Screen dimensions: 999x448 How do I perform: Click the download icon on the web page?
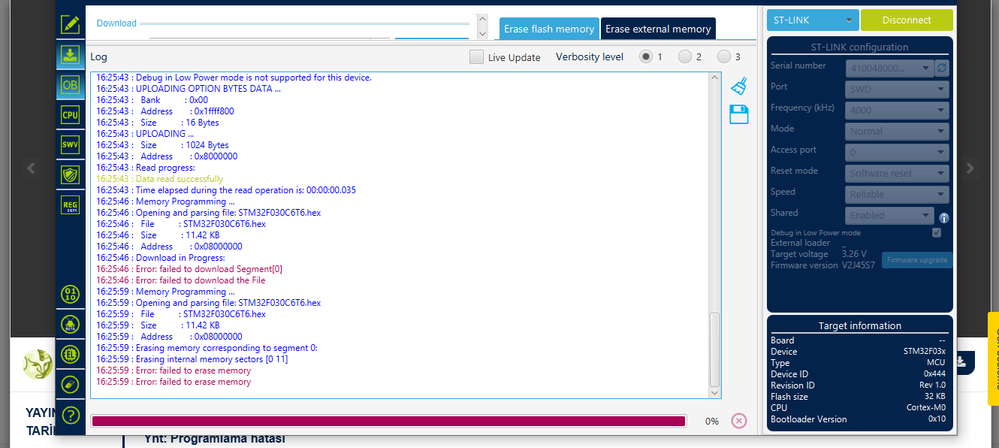pos(962,362)
